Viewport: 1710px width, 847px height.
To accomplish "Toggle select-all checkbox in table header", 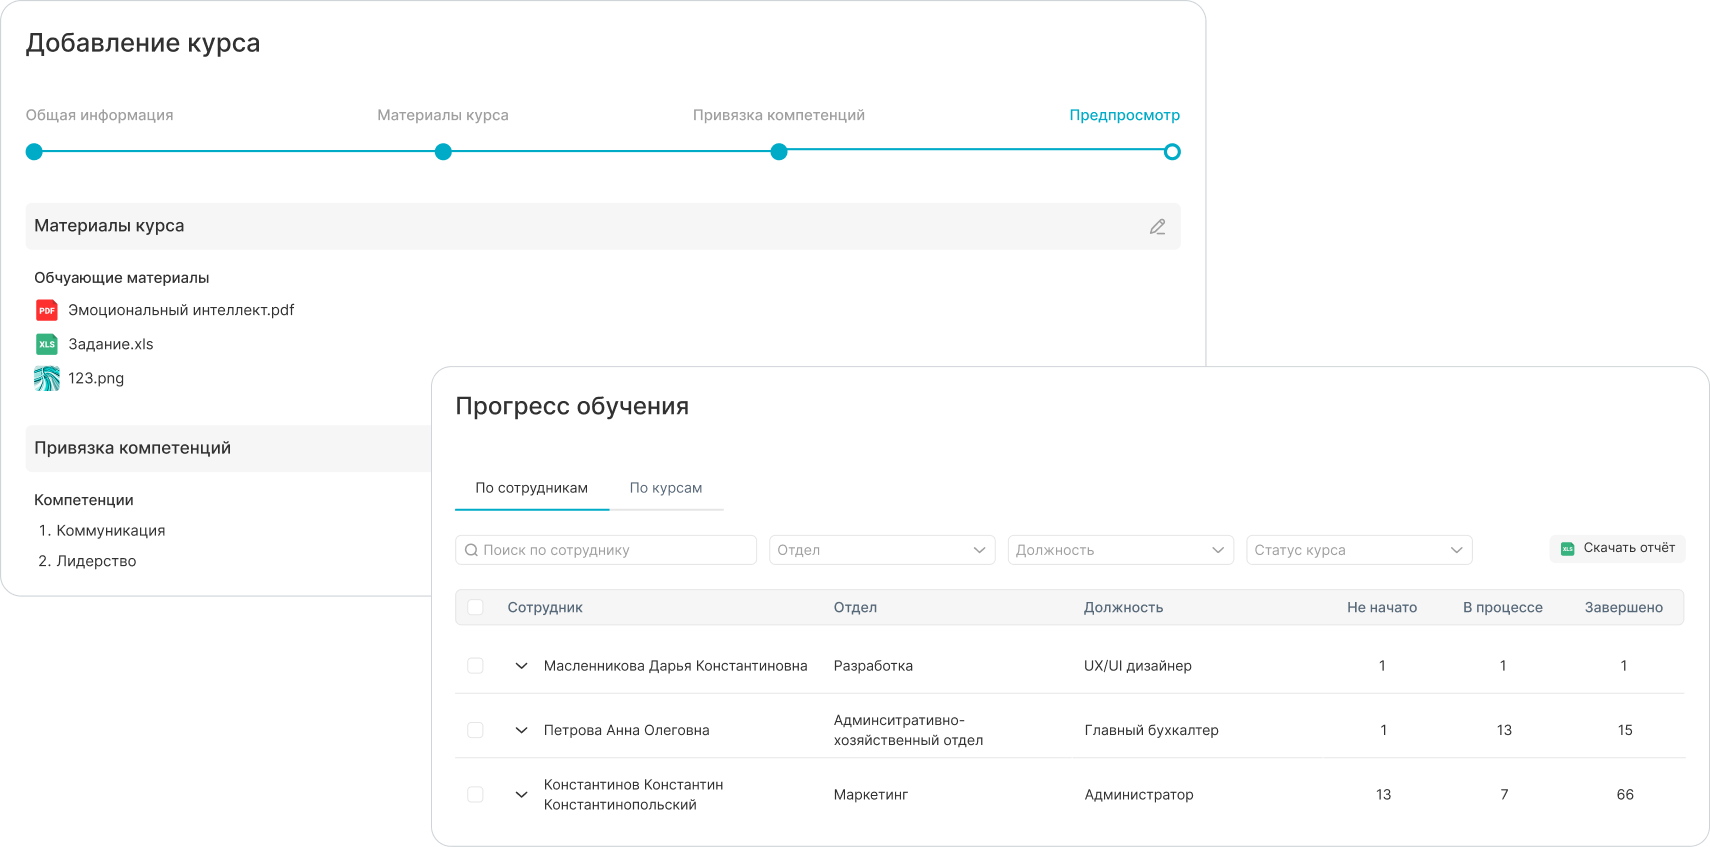I will [x=475, y=607].
